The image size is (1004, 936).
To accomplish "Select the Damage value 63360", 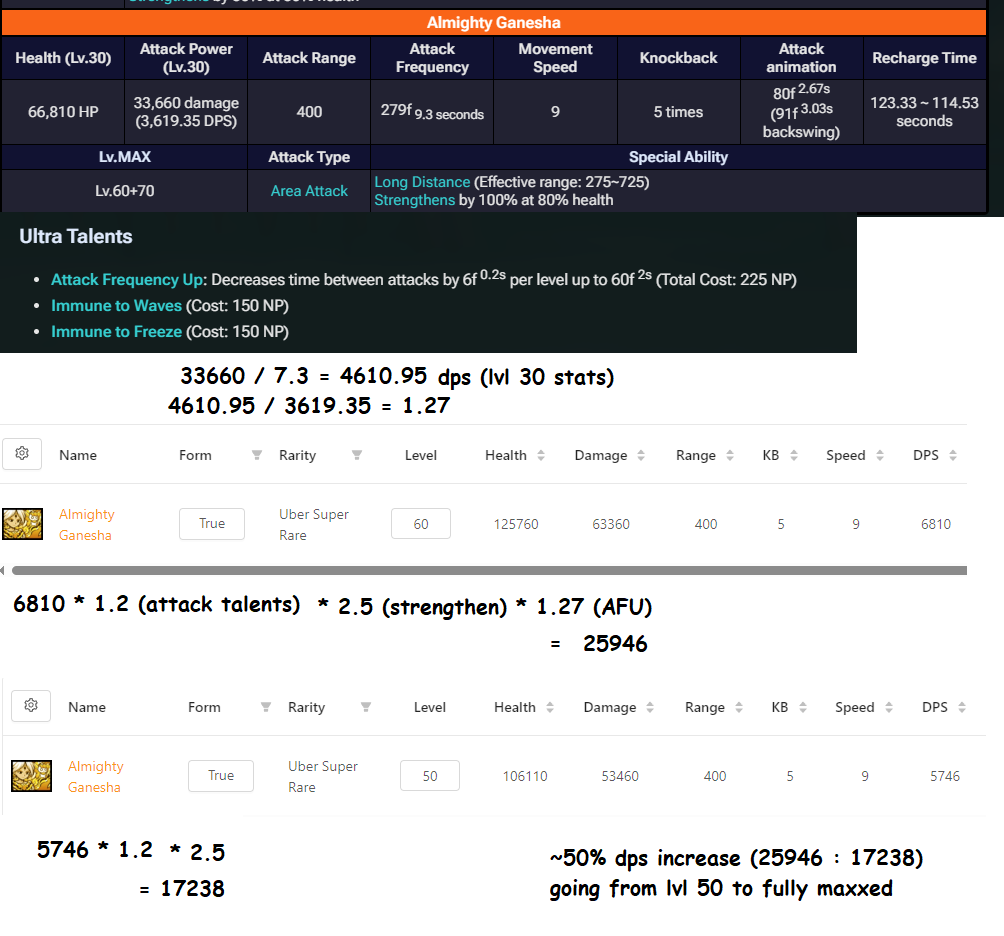I will pos(611,524).
